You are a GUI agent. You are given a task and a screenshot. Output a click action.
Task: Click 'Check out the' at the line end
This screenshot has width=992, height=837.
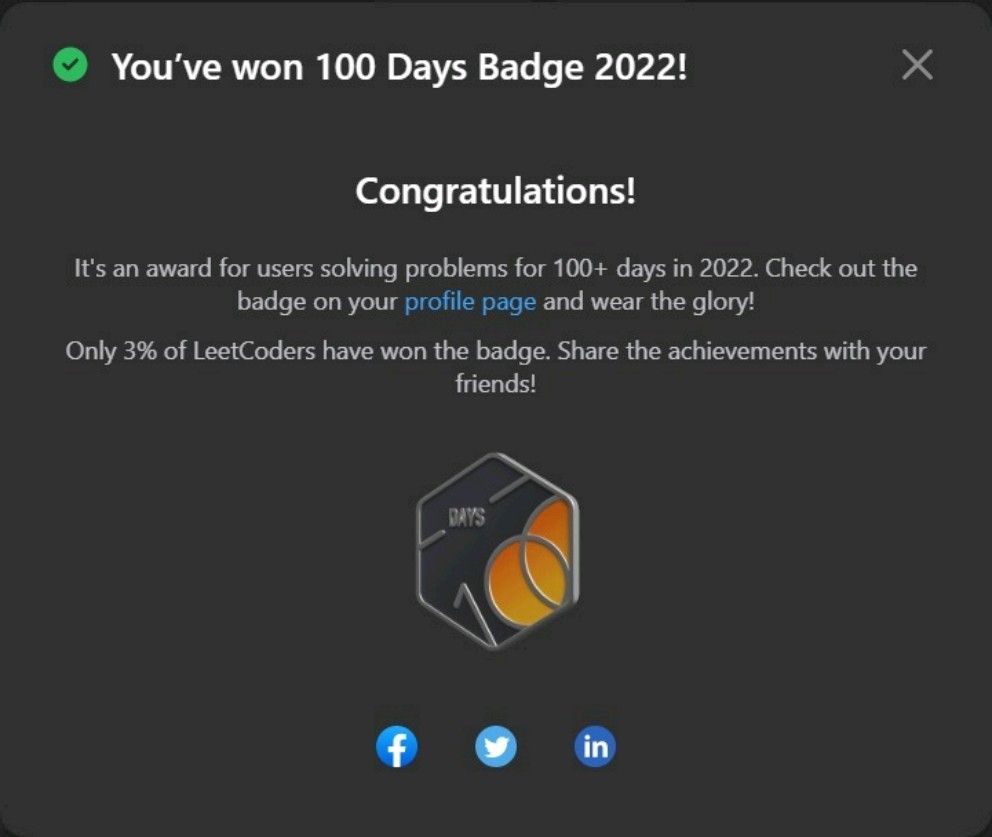841,268
